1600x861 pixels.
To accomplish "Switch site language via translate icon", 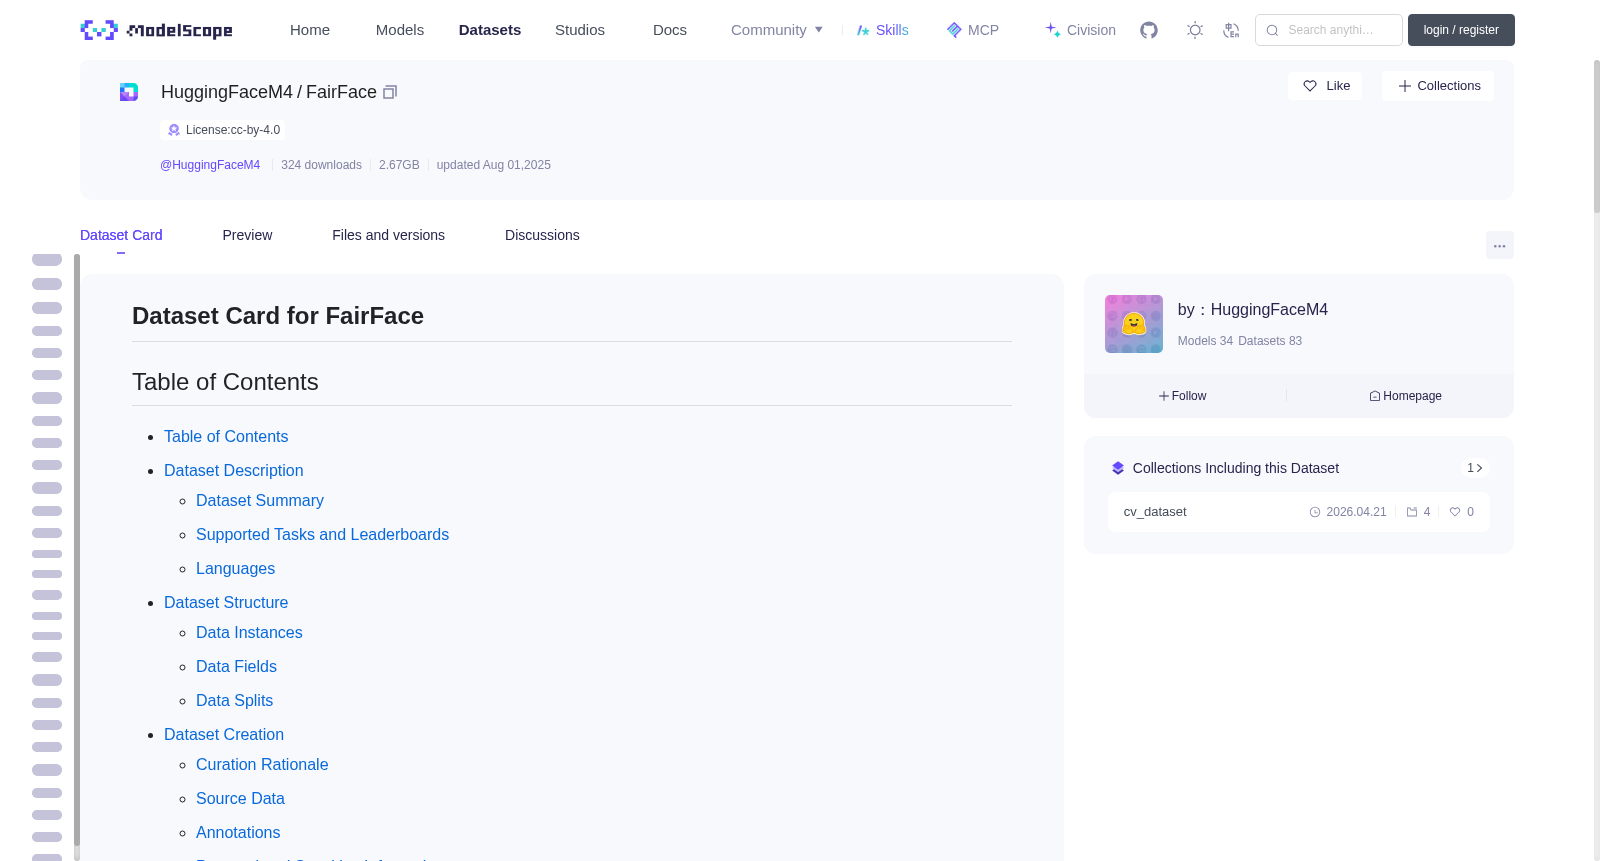I will [1231, 30].
